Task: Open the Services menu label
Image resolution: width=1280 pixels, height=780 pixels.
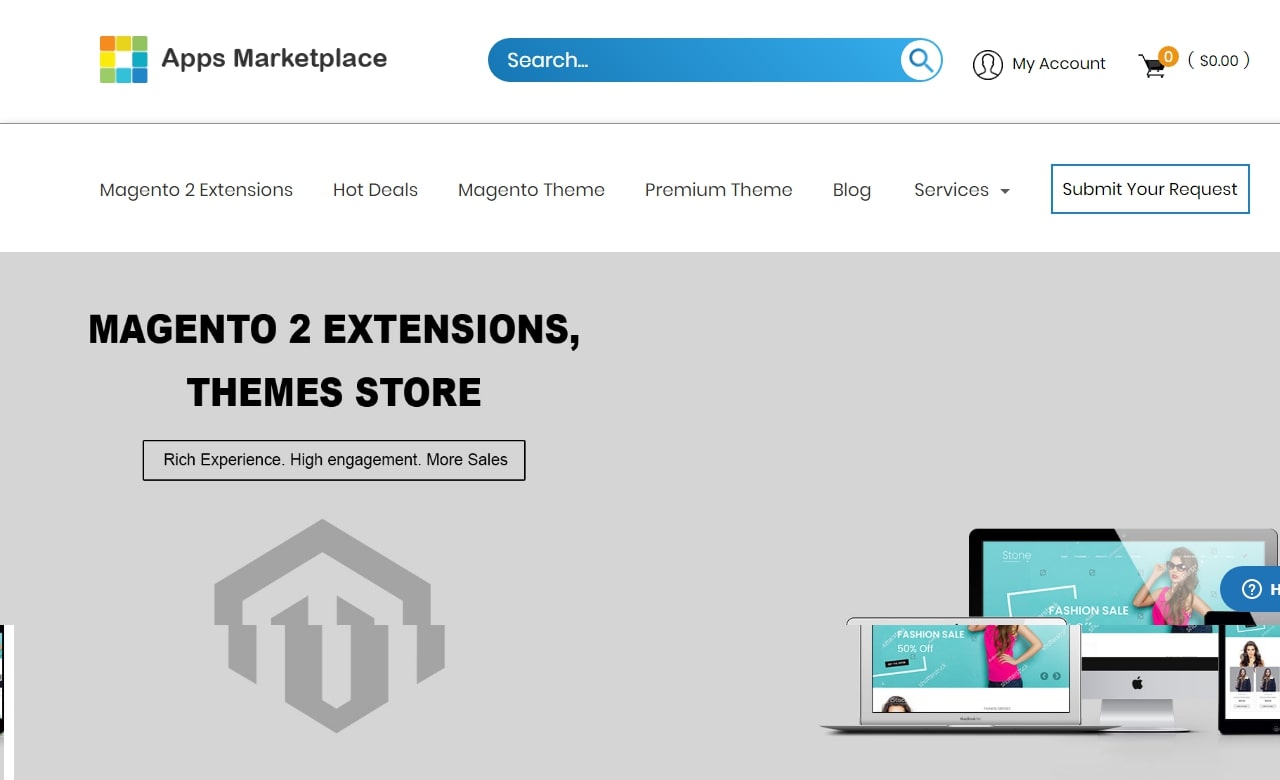Action: pyautogui.click(x=951, y=190)
